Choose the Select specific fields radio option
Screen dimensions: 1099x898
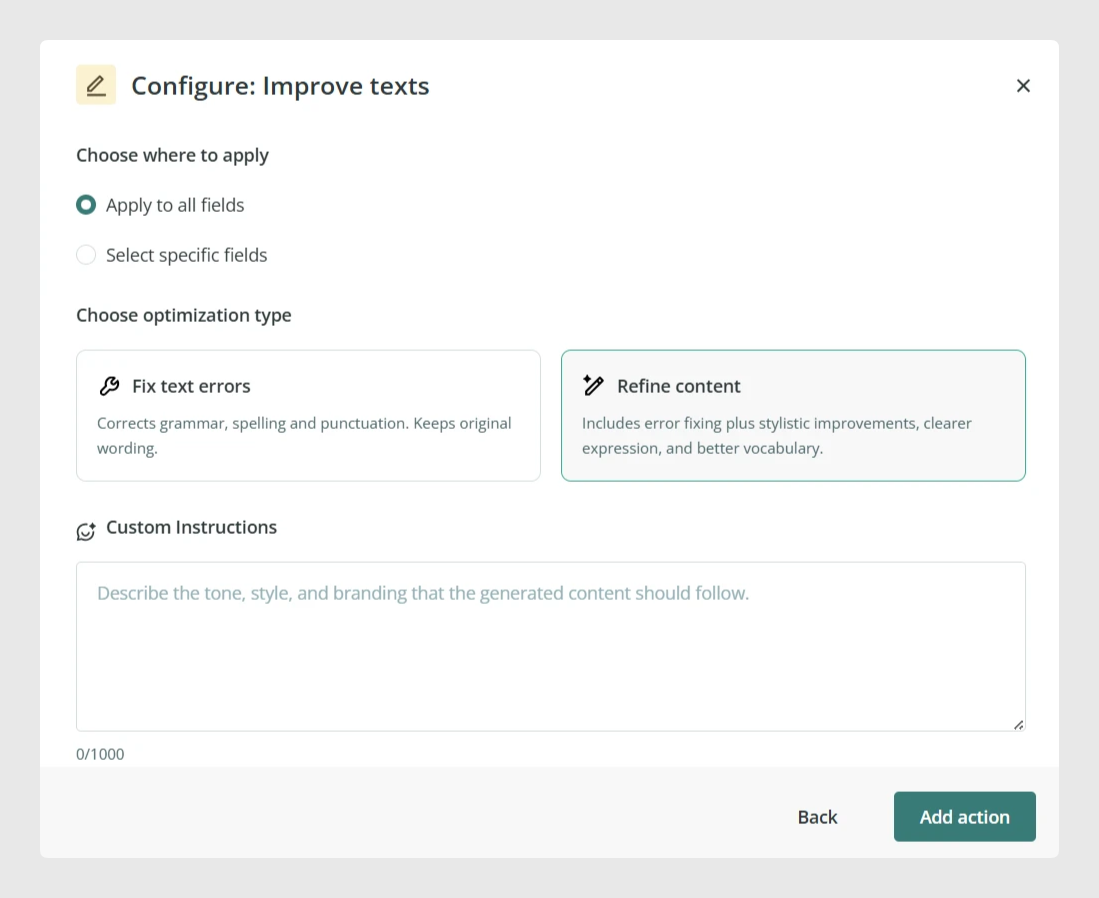pos(86,254)
